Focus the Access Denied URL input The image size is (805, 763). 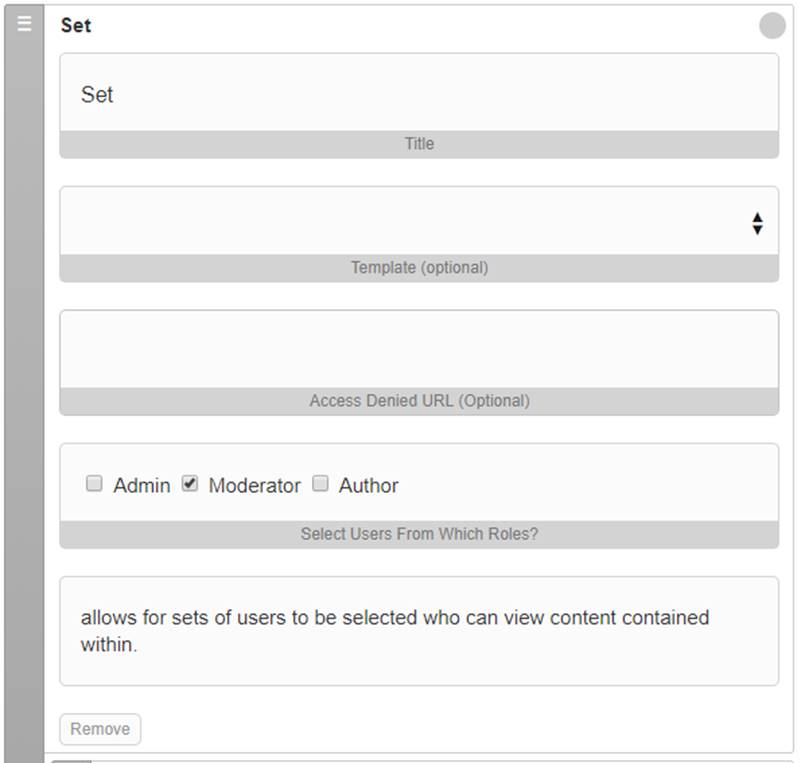pos(419,349)
